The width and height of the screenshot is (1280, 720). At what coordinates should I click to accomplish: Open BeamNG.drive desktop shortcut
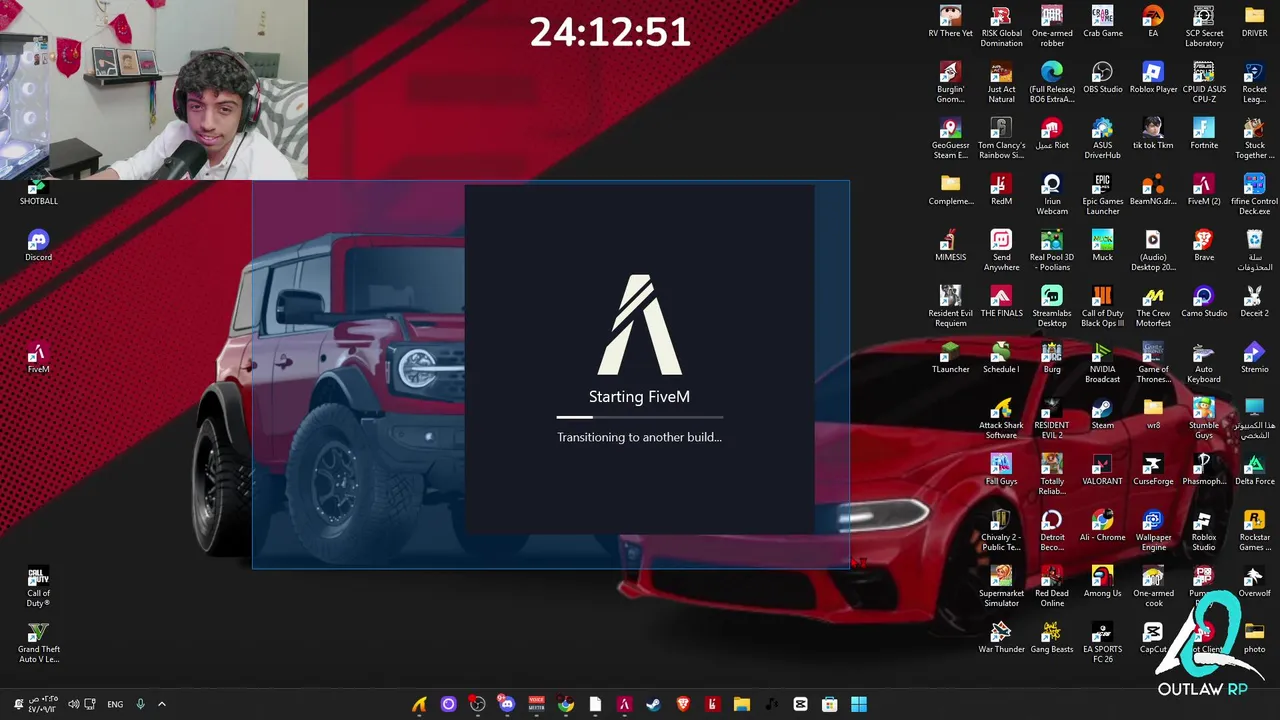pos(1153,190)
